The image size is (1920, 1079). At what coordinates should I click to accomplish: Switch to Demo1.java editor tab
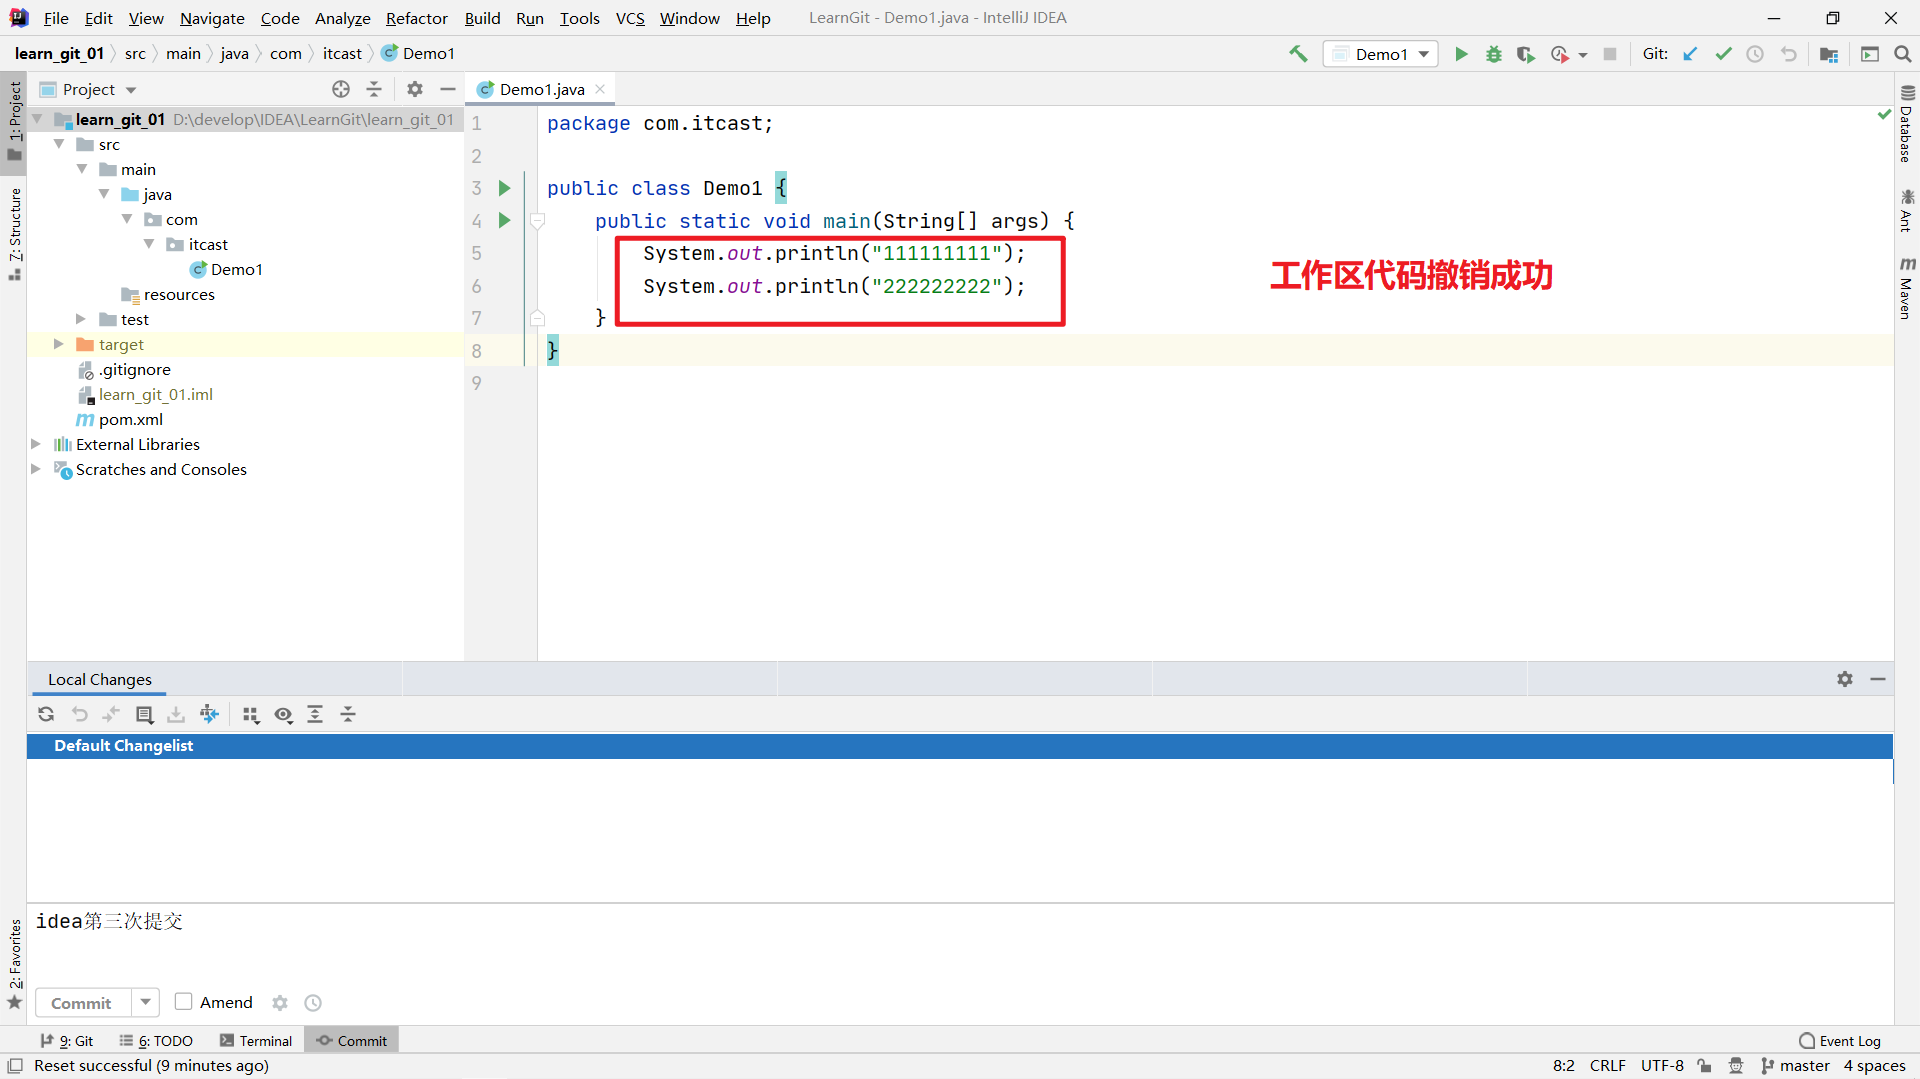[541, 89]
